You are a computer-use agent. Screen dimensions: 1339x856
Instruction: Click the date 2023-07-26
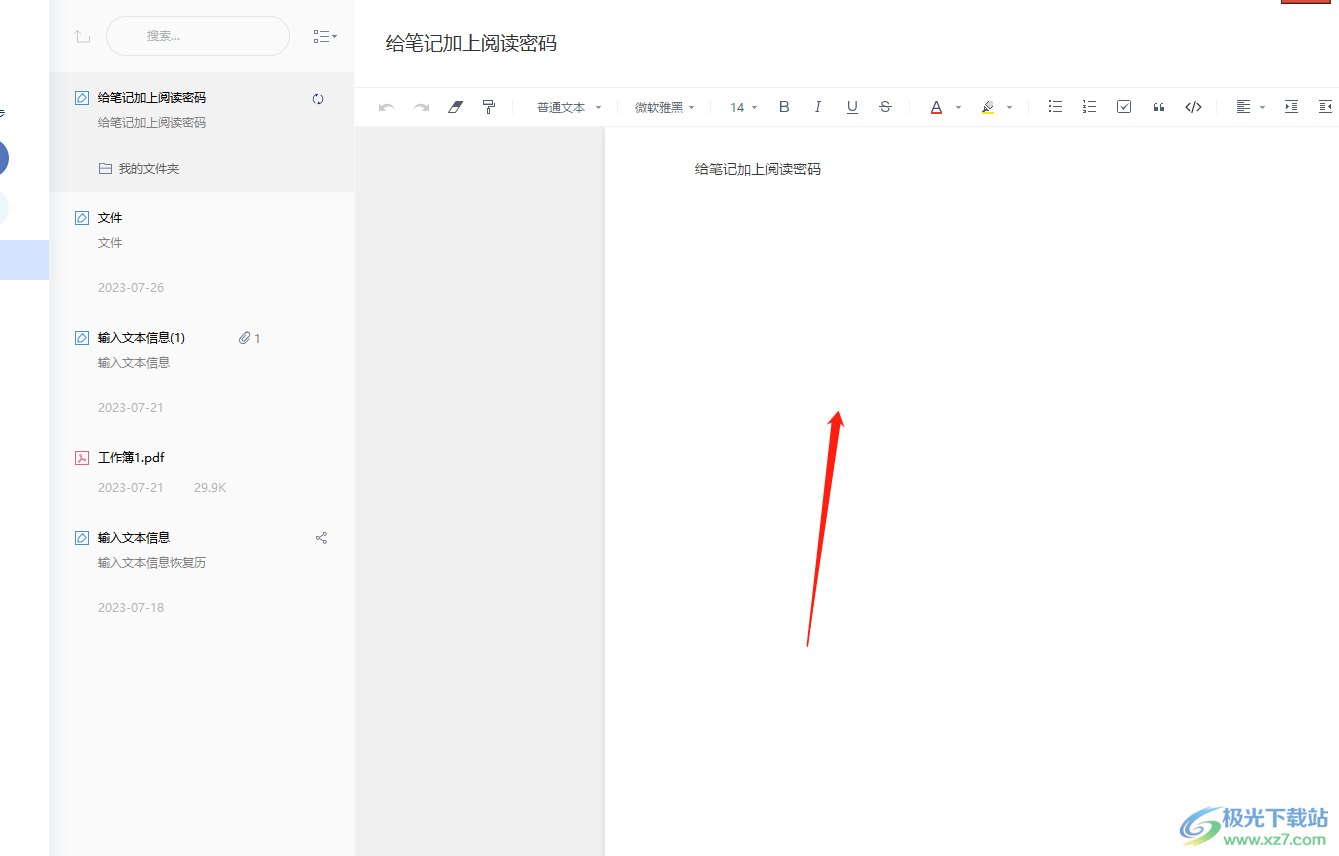pos(131,288)
